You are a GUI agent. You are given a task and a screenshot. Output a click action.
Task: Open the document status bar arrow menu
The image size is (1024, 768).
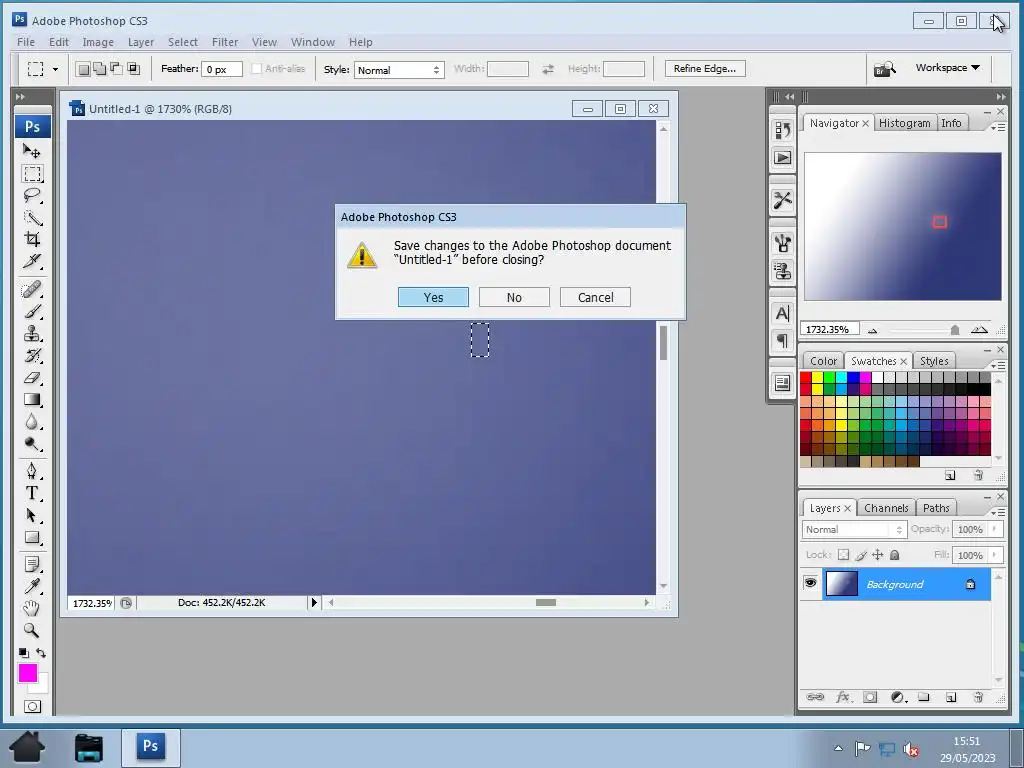[314, 602]
